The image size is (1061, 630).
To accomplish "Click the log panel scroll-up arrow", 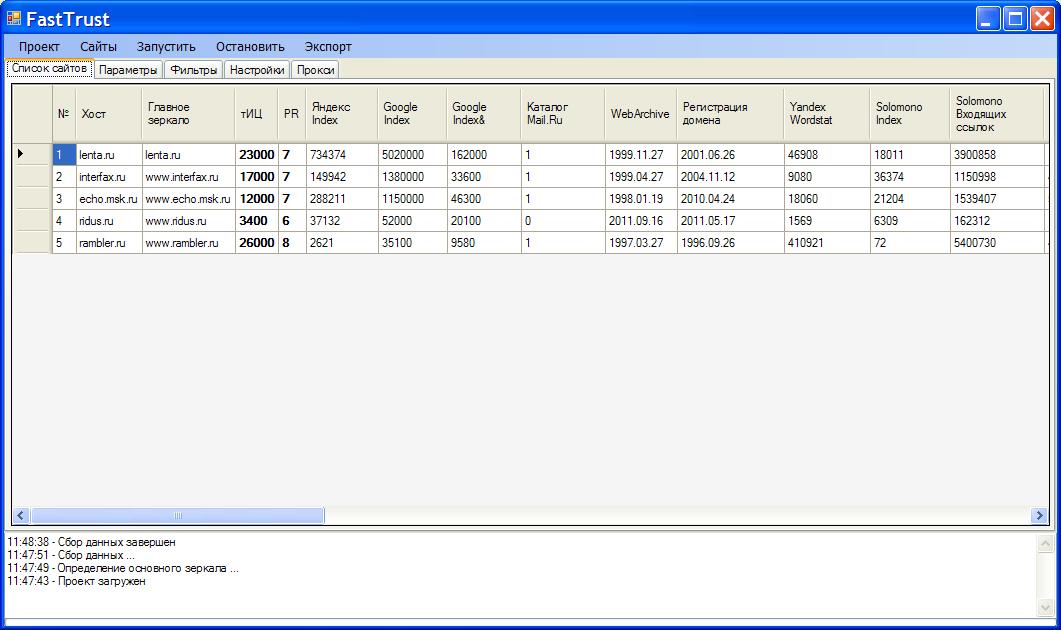I will pos(1045,543).
